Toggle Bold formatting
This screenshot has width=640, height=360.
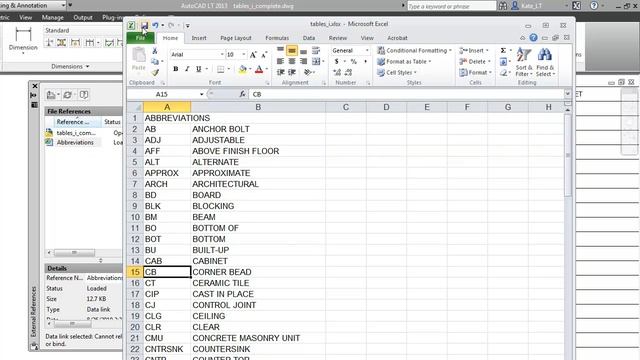176,69
